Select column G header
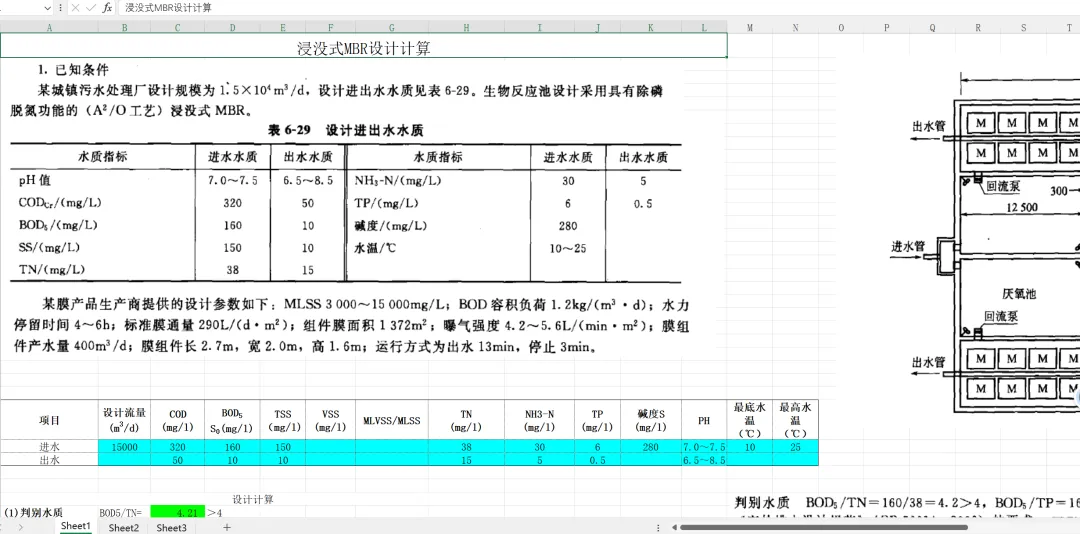The width and height of the screenshot is (1080, 534). (x=391, y=28)
